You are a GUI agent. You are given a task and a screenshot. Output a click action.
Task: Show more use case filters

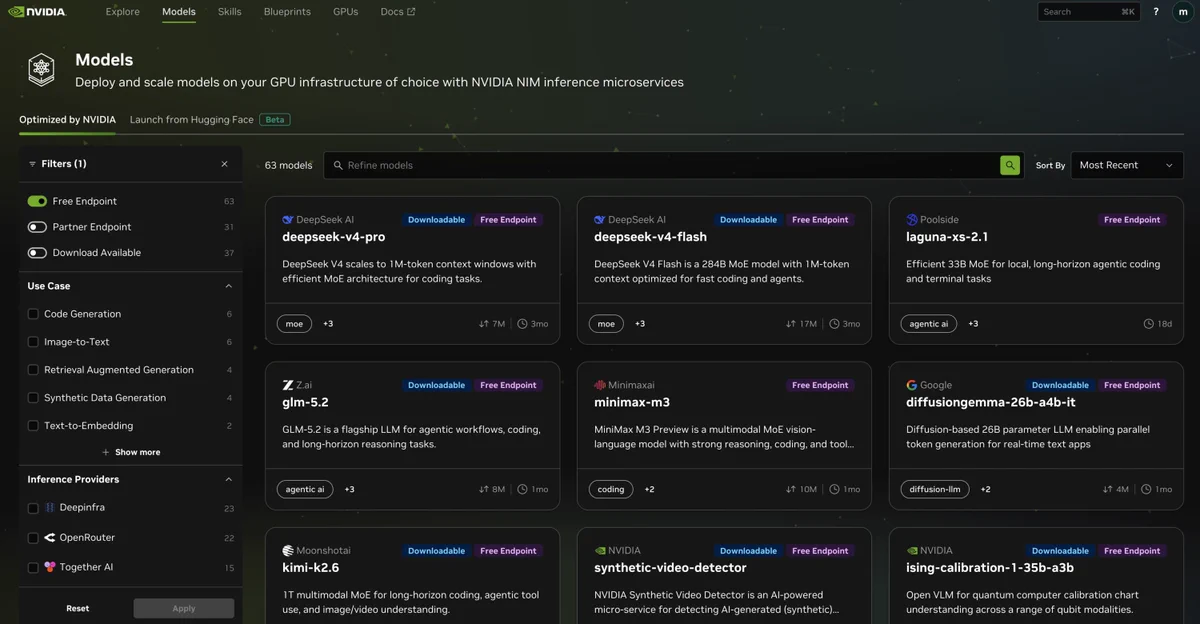coord(131,452)
